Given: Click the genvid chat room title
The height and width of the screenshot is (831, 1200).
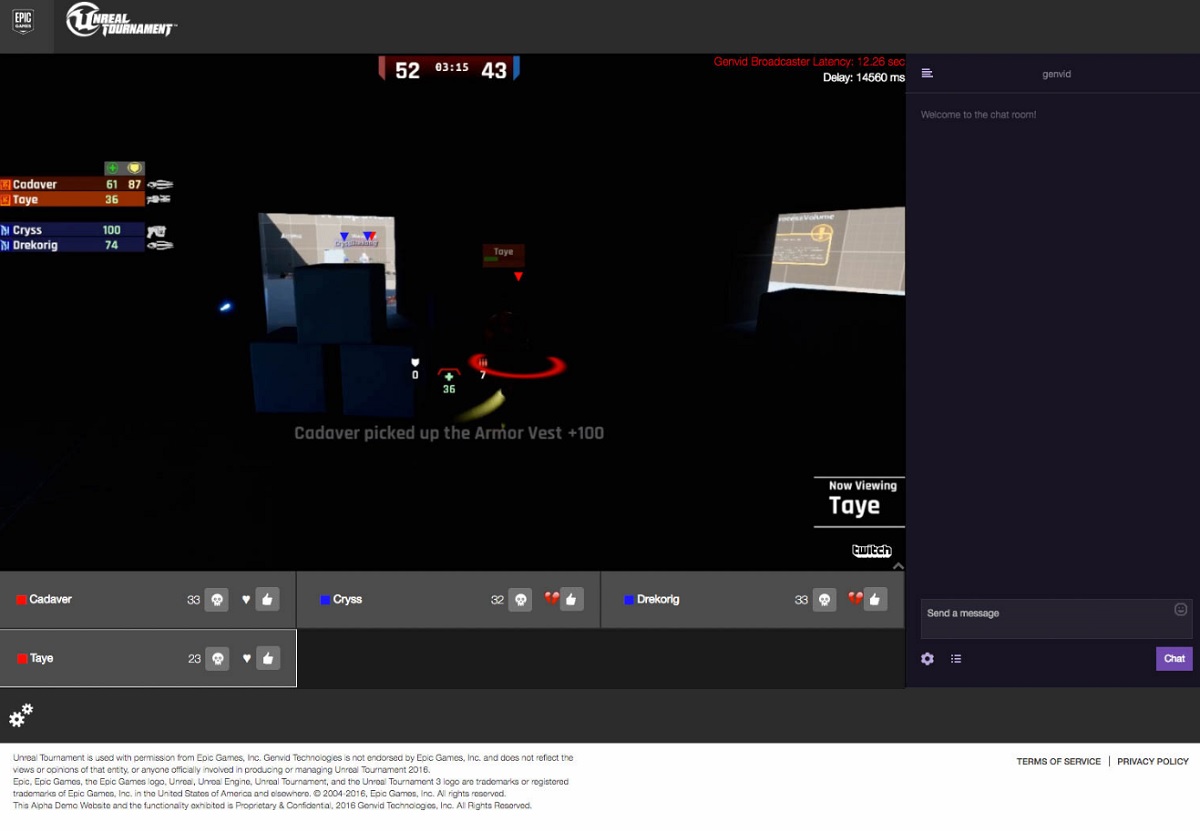Looking at the screenshot, I should coord(1056,74).
